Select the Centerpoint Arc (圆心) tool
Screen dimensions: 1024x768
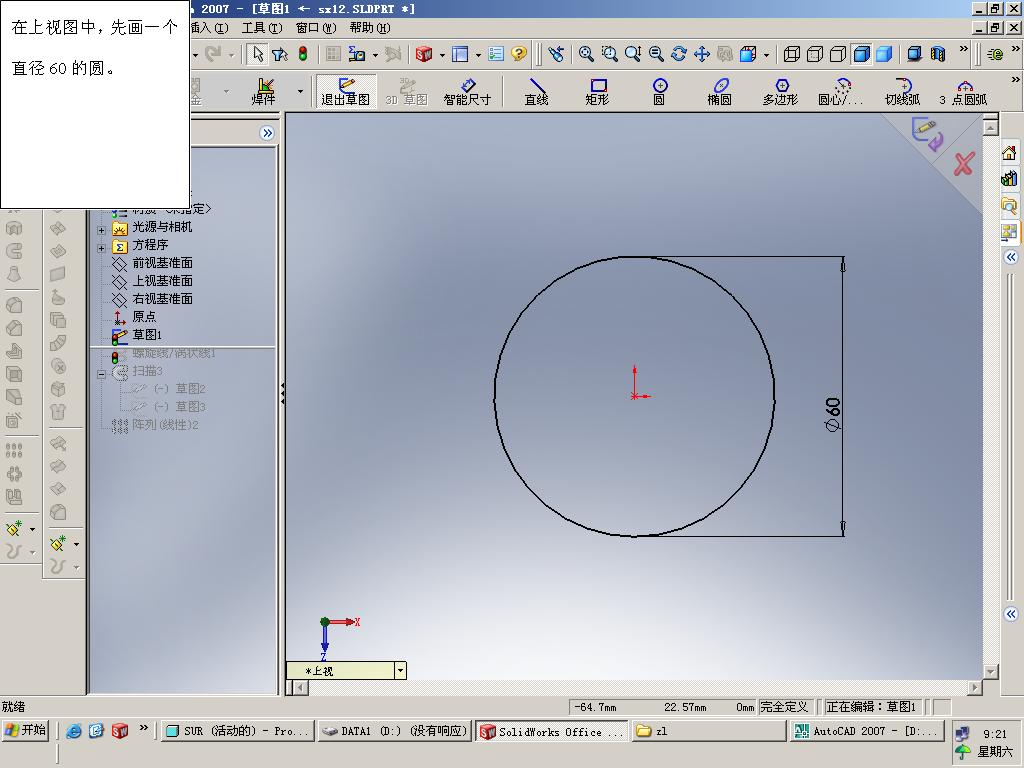[841, 91]
